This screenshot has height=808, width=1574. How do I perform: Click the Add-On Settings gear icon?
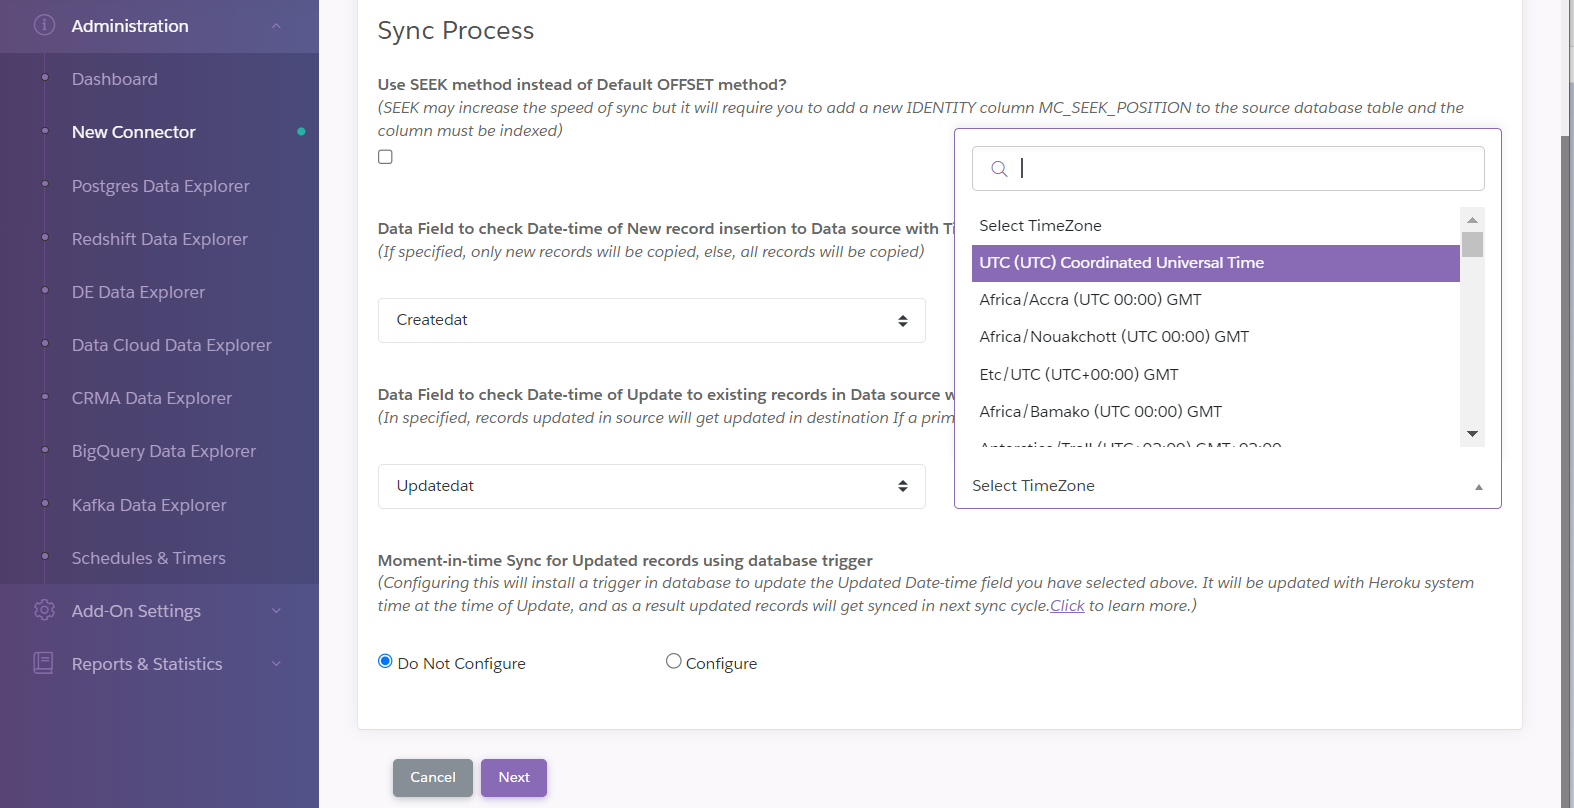(44, 610)
